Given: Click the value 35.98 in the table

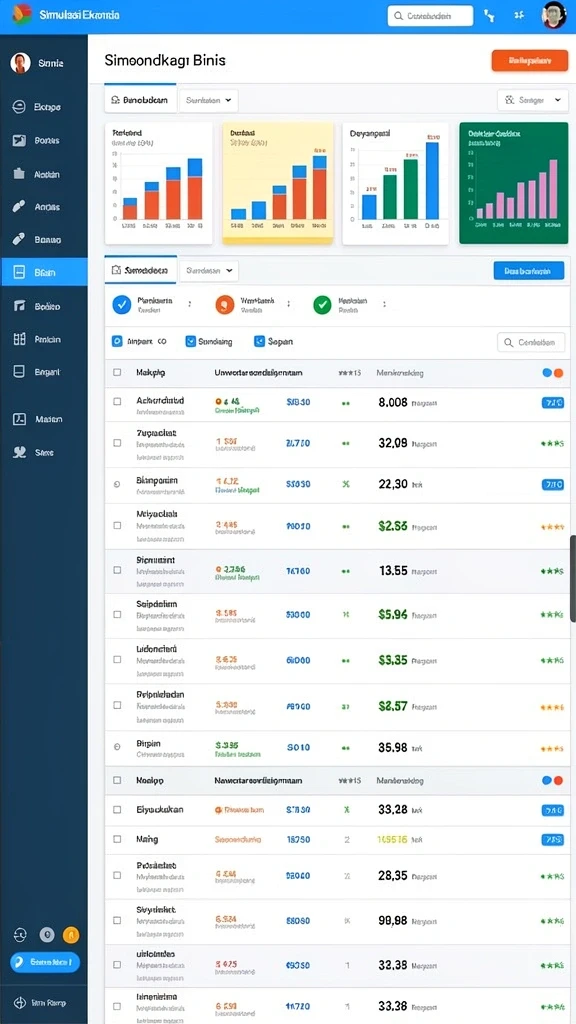Looking at the screenshot, I should pyautogui.click(x=392, y=747).
